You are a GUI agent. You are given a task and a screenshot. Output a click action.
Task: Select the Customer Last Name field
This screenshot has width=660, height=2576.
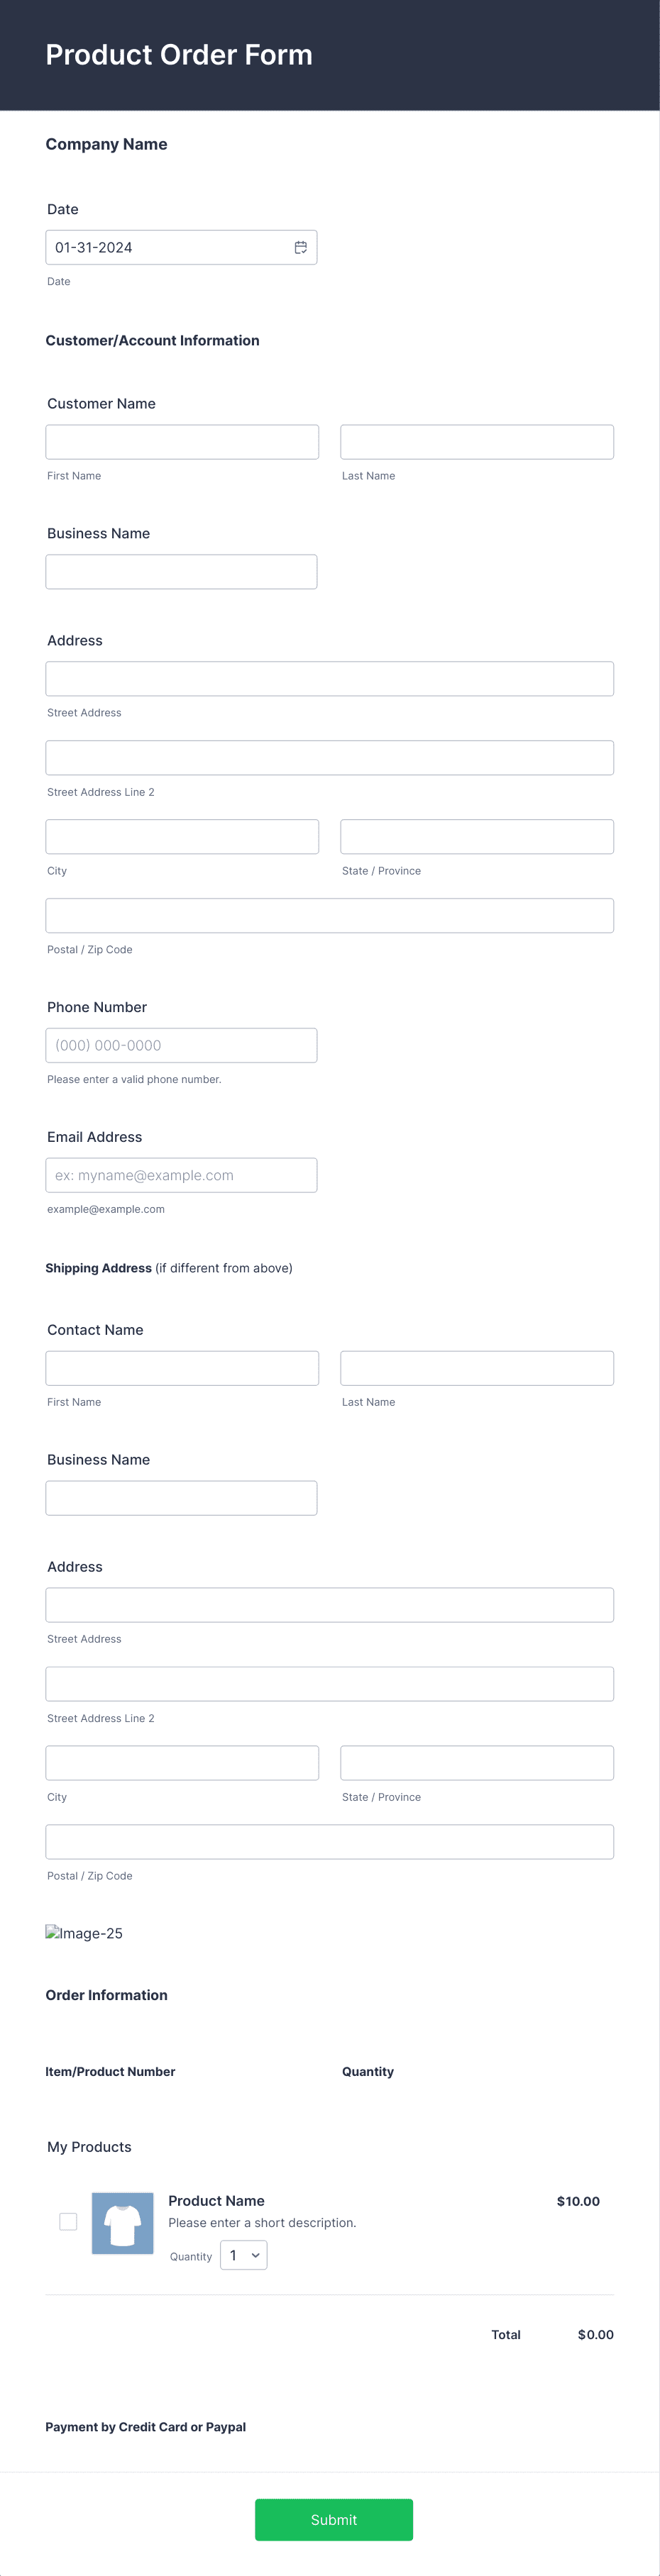point(477,442)
